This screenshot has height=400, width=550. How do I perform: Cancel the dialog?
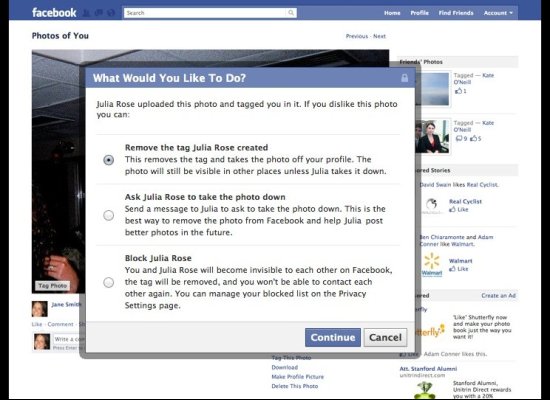click(385, 338)
